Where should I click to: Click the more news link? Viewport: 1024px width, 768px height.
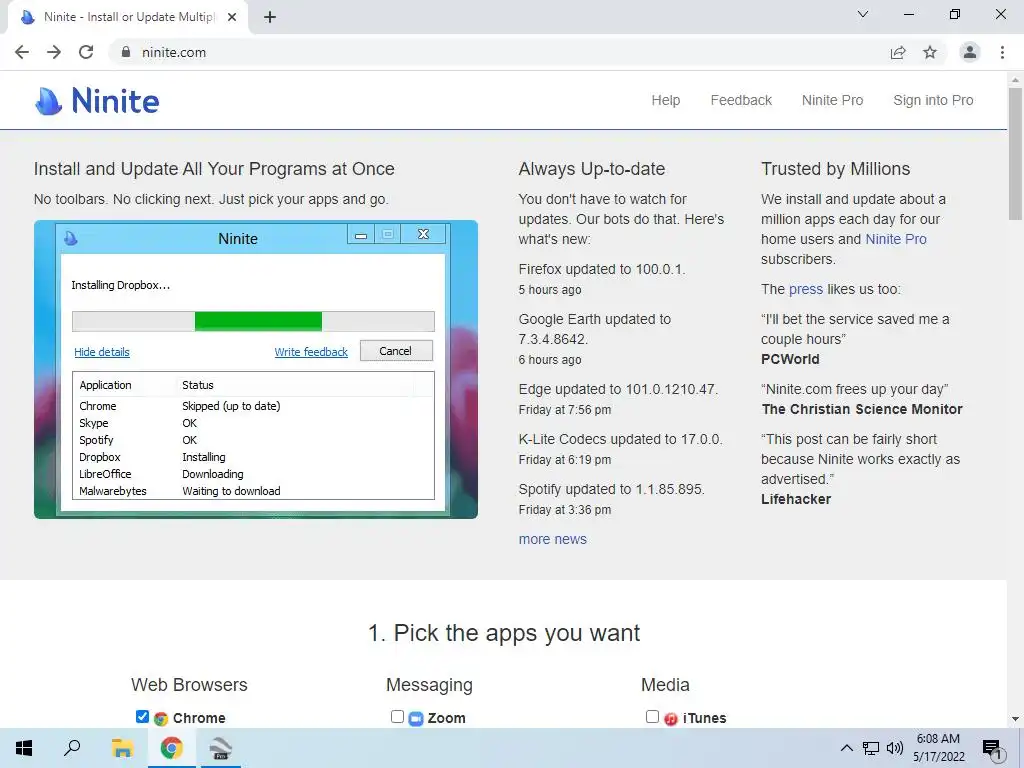(x=552, y=539)
